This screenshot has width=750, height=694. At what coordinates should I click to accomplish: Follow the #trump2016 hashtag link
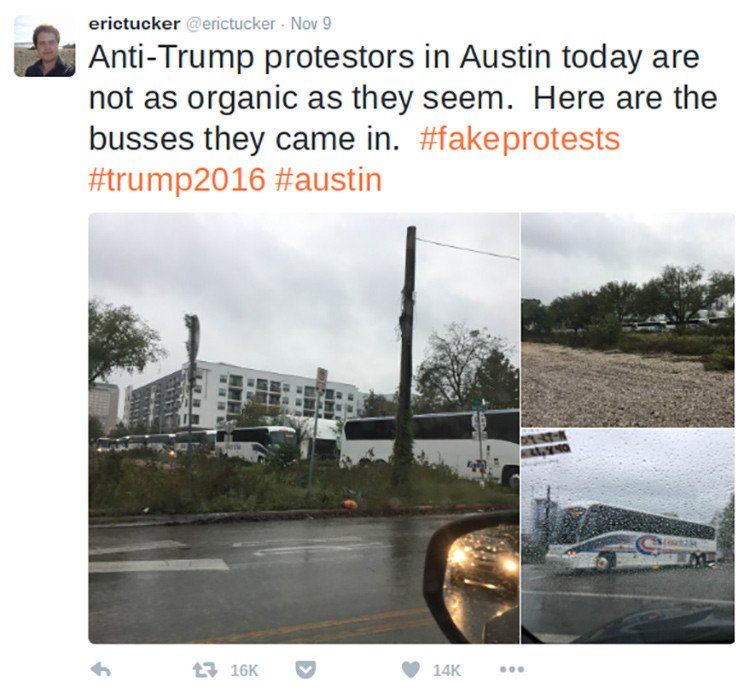click(x=176, y=180)
